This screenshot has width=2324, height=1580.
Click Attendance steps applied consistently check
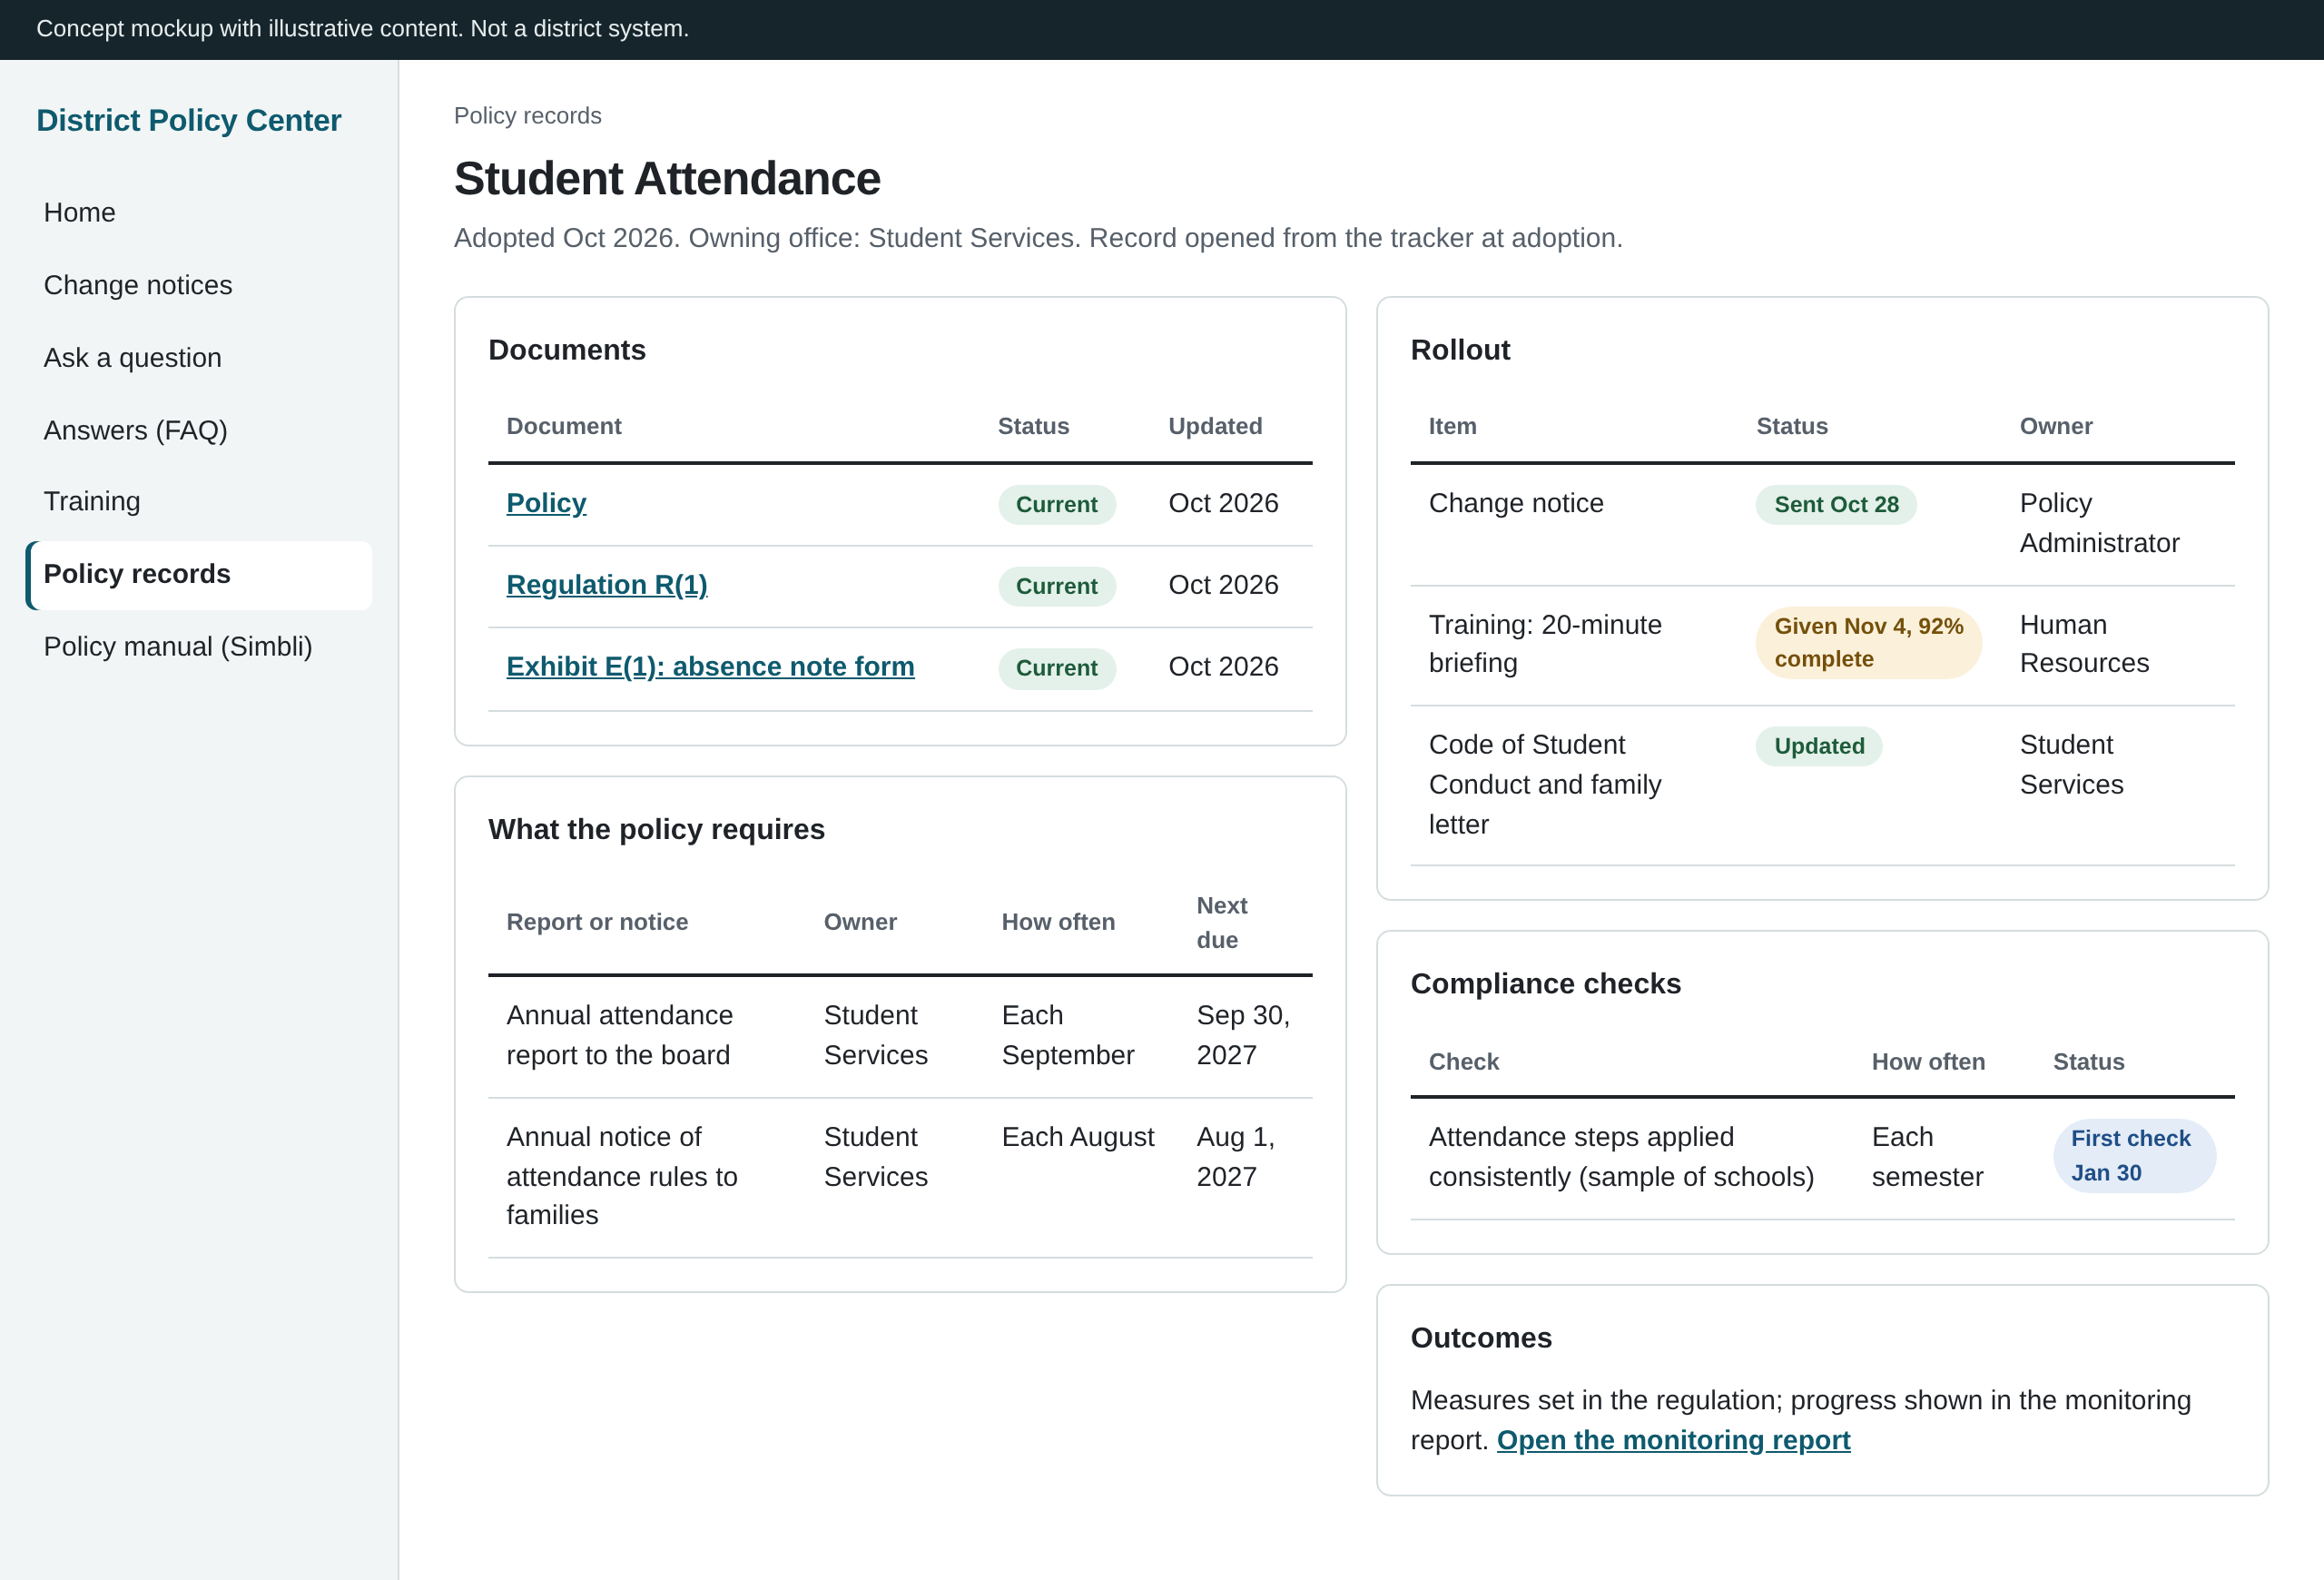click(1621, 1157)
